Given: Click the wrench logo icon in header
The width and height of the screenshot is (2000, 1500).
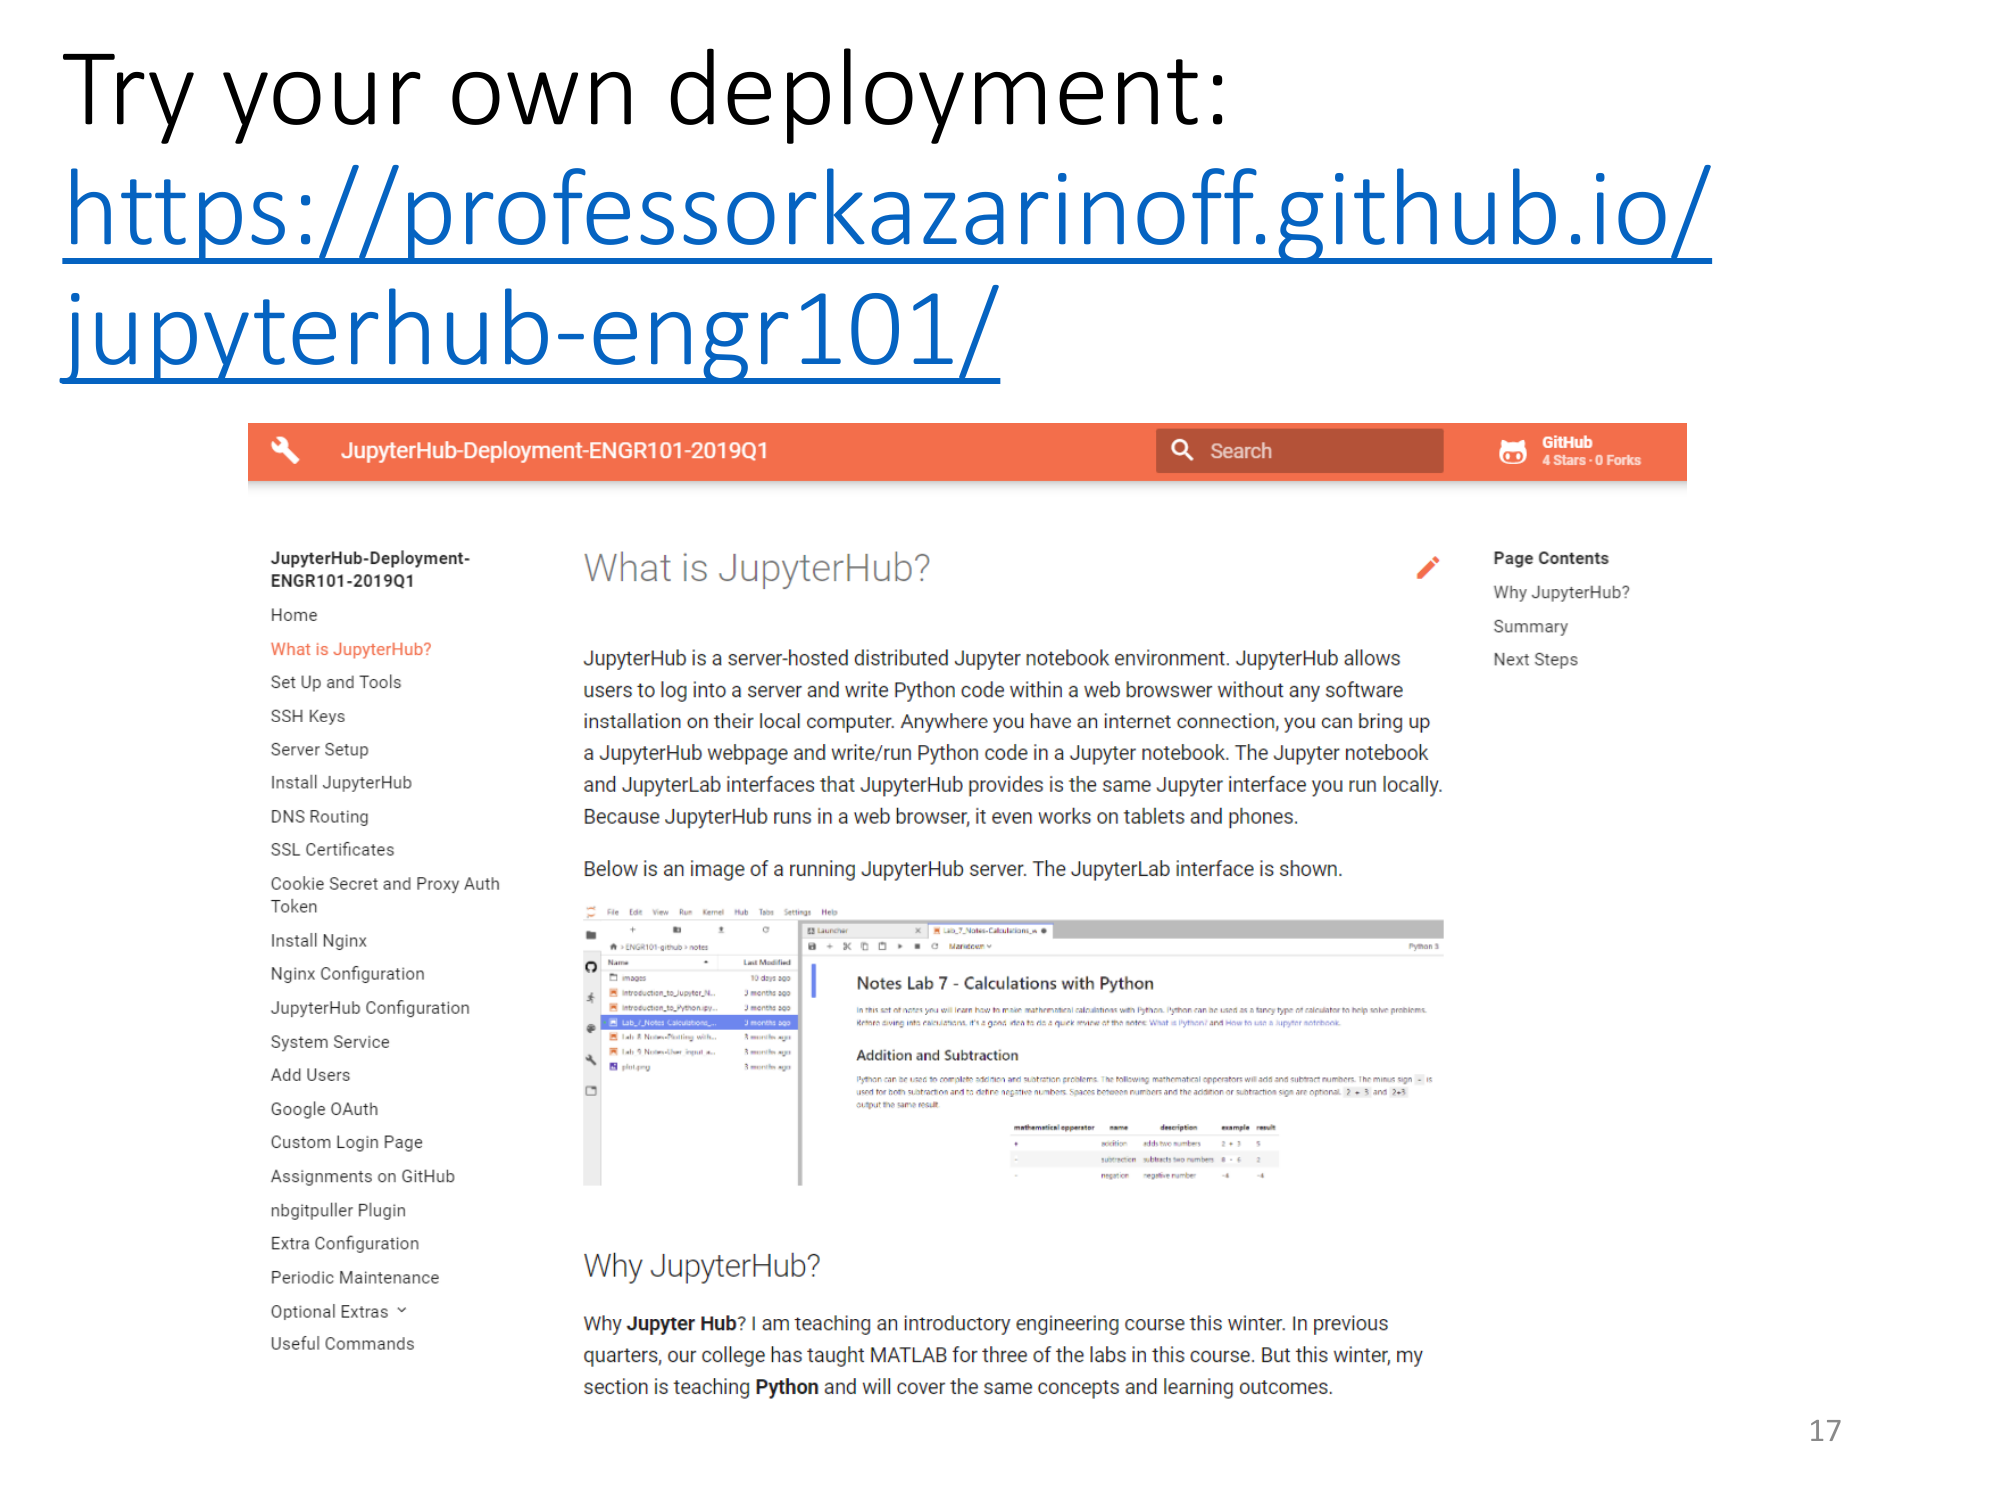Looking at the screenshot, I should 285,450.
